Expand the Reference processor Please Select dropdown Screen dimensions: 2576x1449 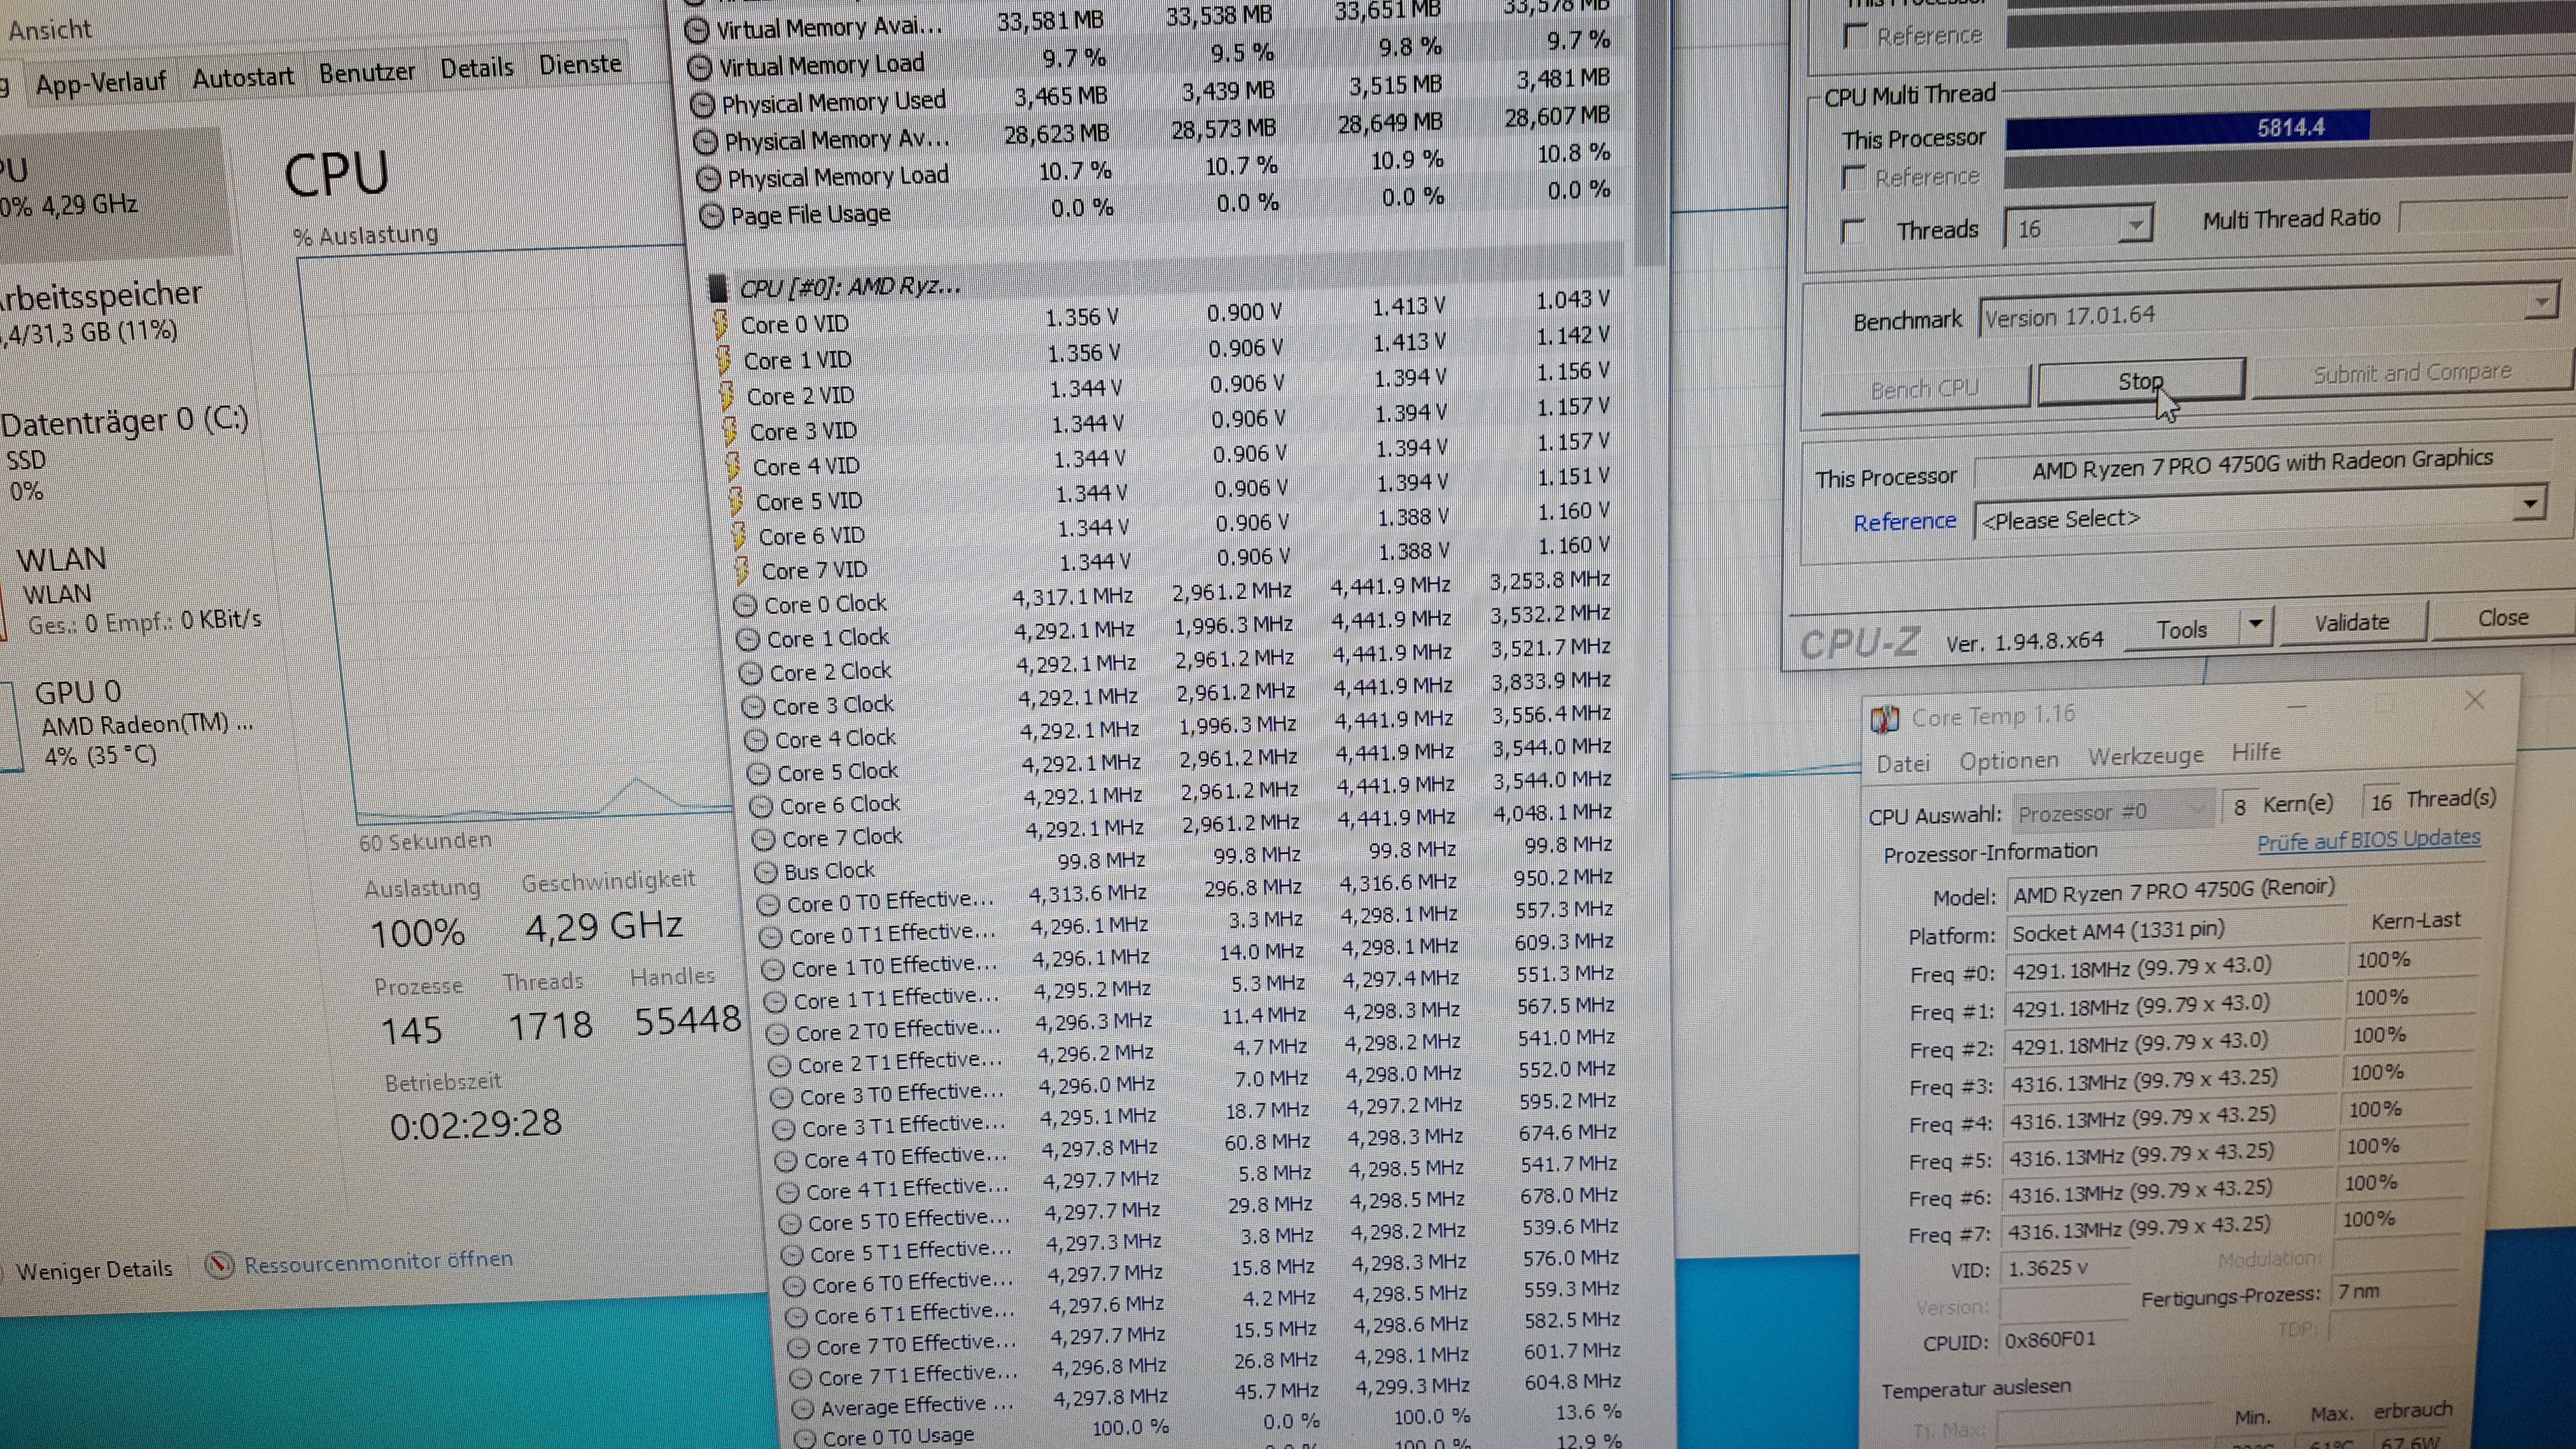click(x=2529, y=503)
